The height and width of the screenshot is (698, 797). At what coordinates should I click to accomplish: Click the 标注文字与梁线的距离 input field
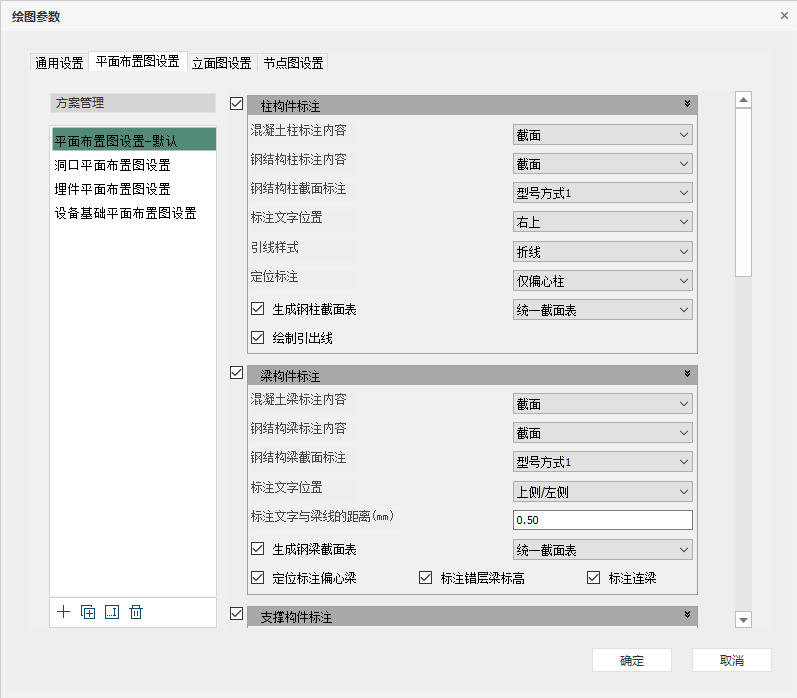tap(602, 520)
